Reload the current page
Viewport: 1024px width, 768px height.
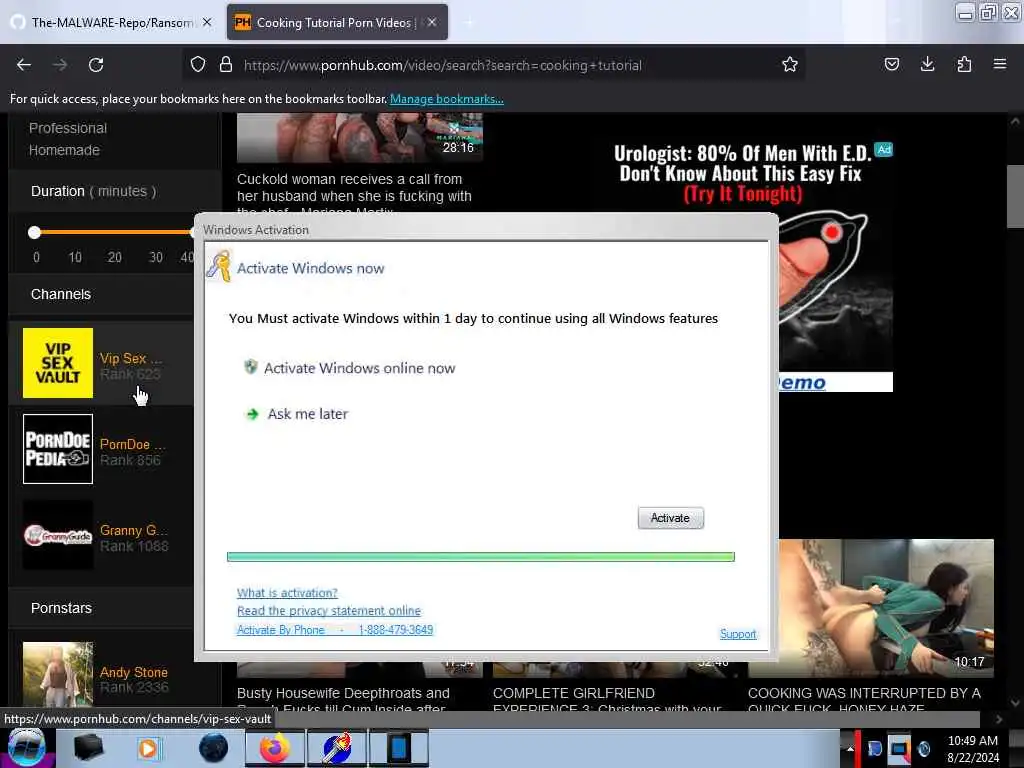pyautogui.click(x=96, y=65)
